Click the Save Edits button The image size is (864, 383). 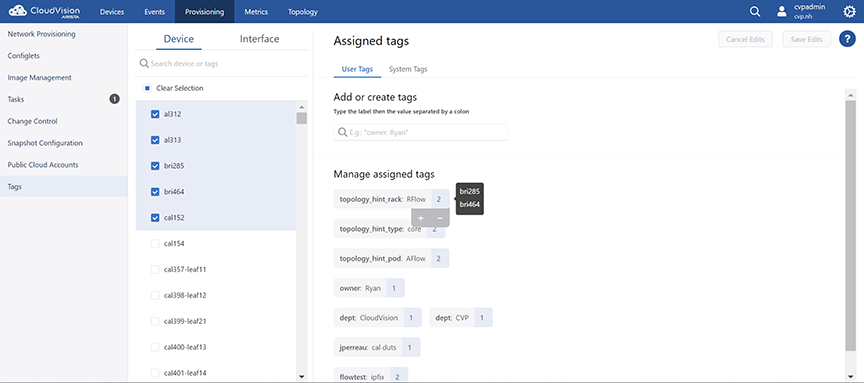807,39
